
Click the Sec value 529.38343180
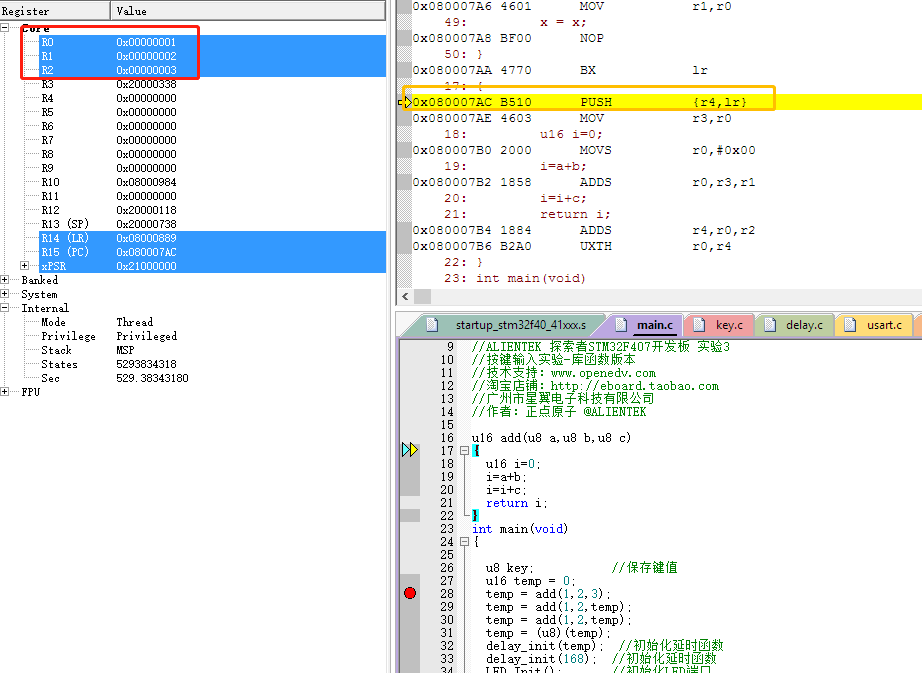pos(152,378)
